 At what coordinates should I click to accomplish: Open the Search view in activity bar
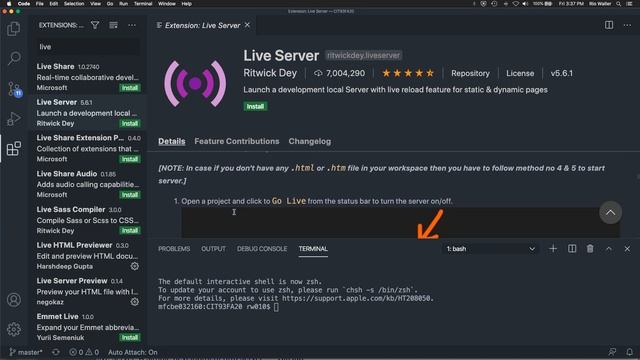(x=13, y=58)
